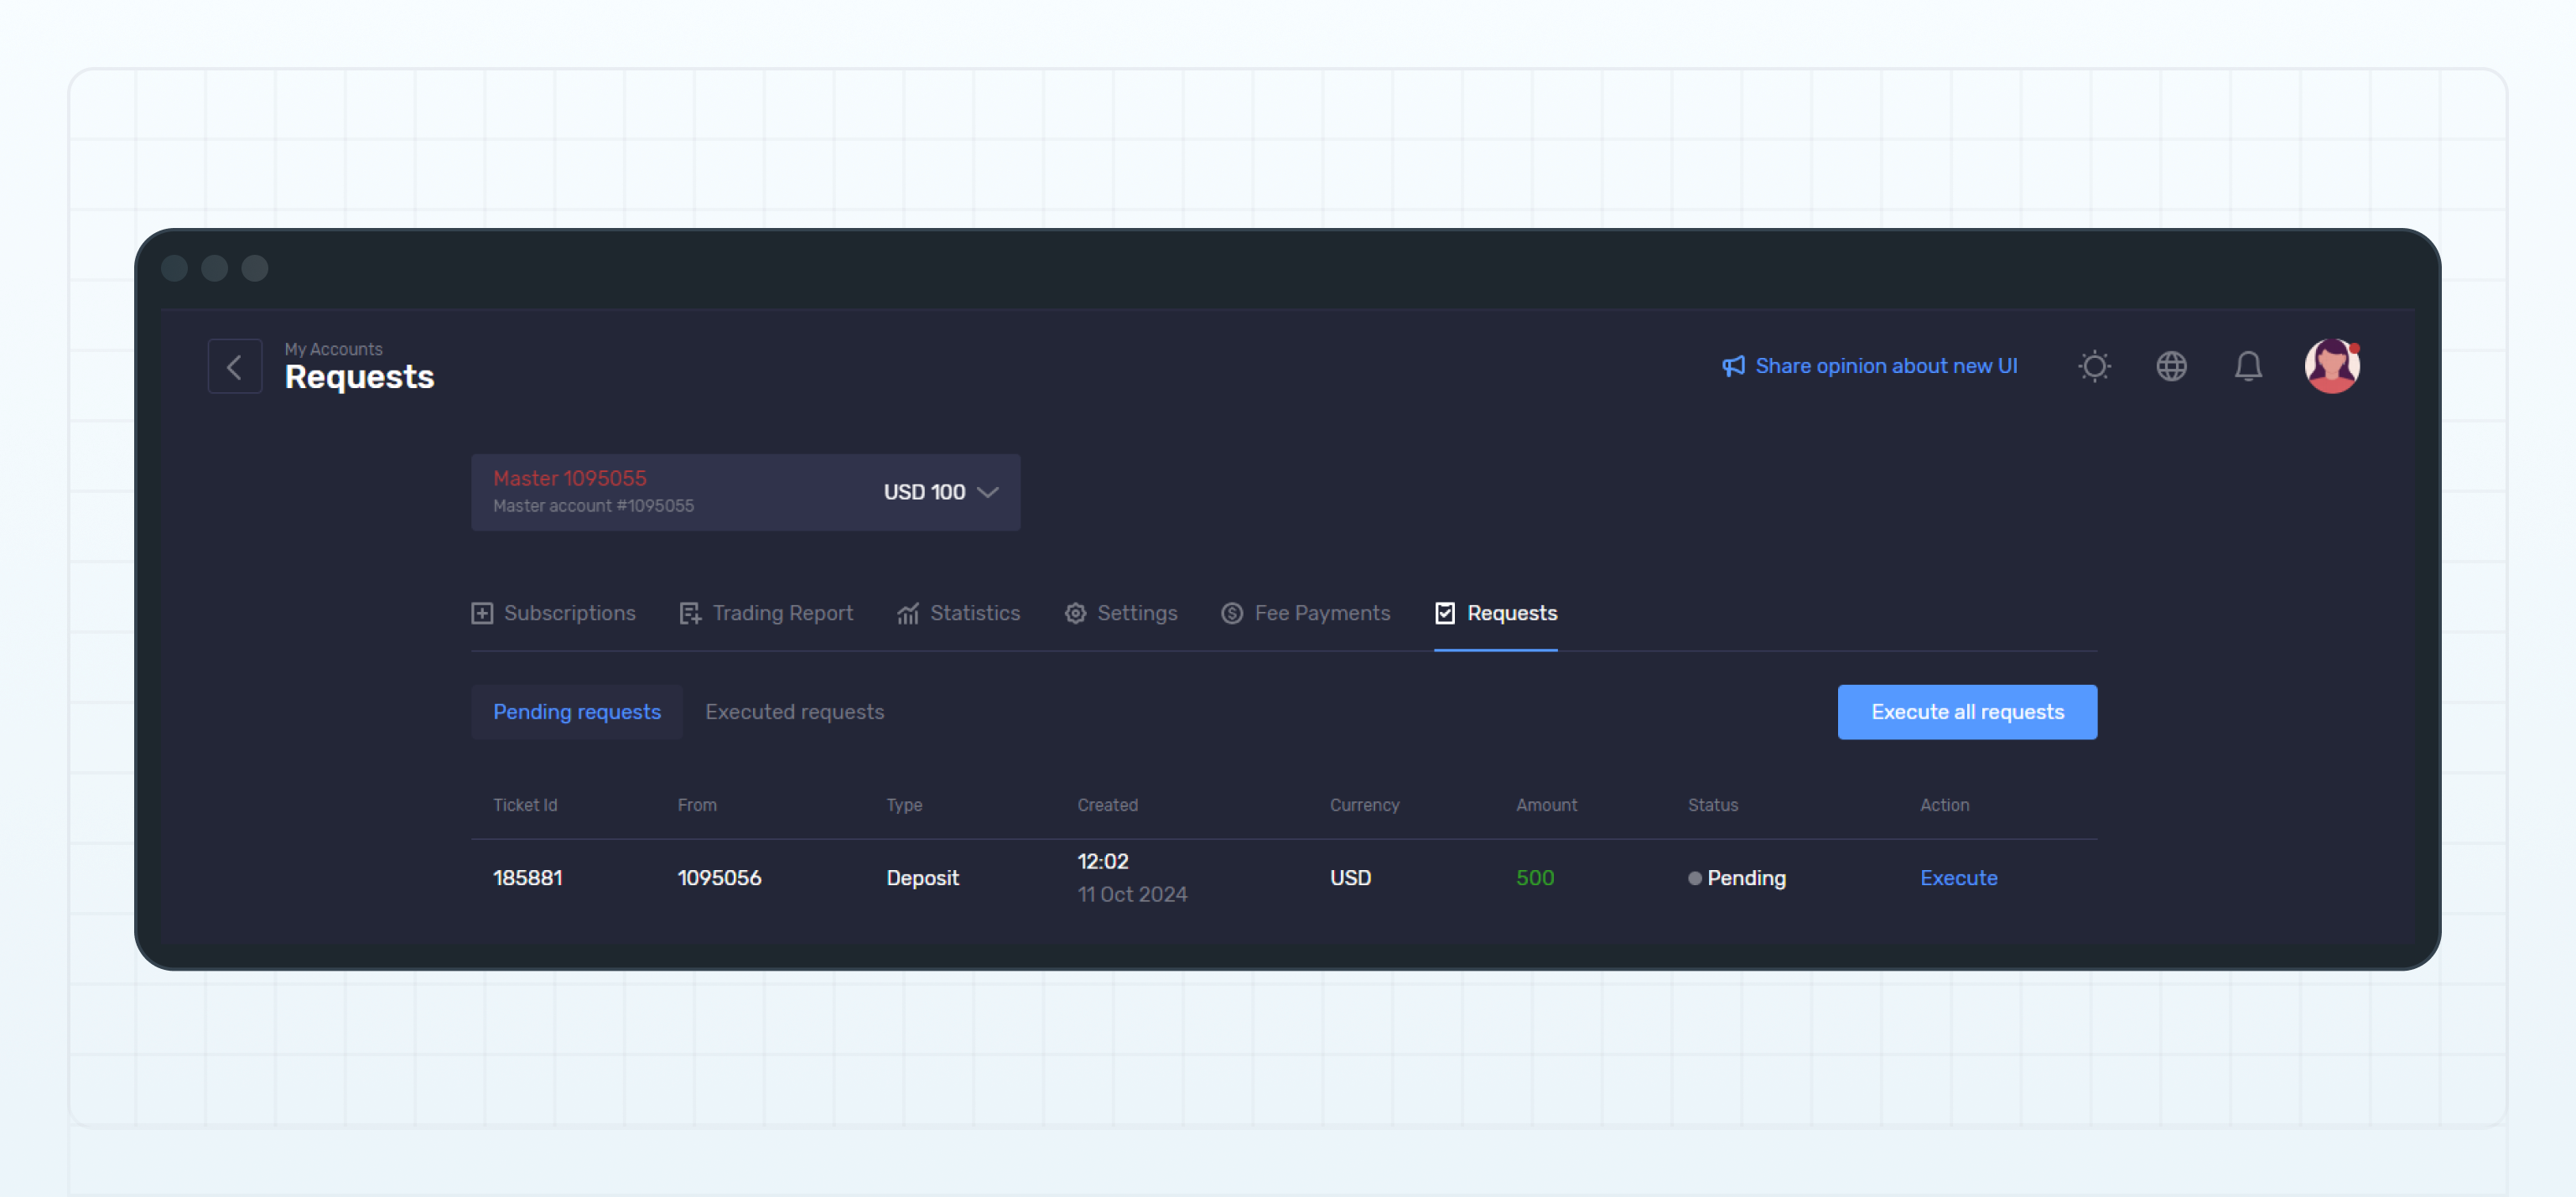Click the Fee Payments dollar icon

tap(1232, 613)
